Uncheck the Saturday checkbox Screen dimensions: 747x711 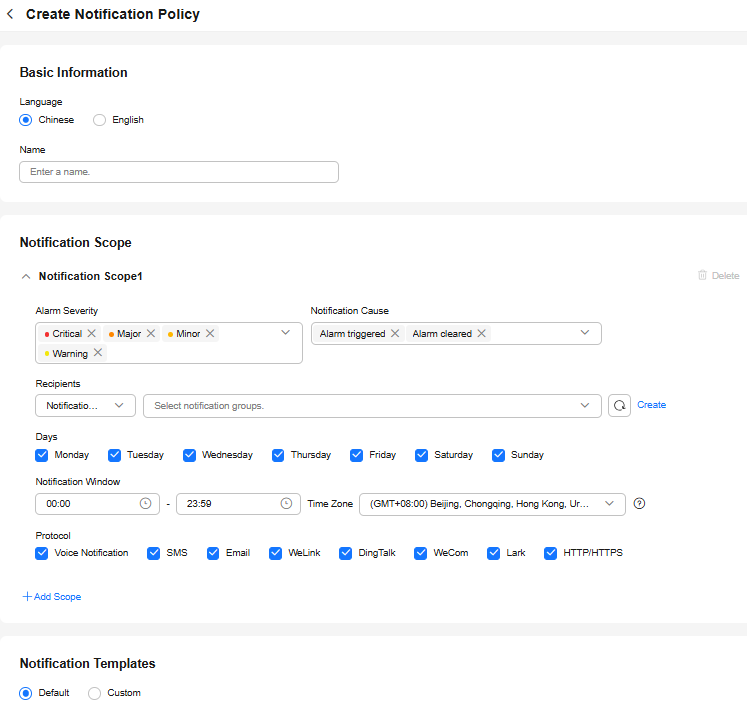[x=422, y=455]
